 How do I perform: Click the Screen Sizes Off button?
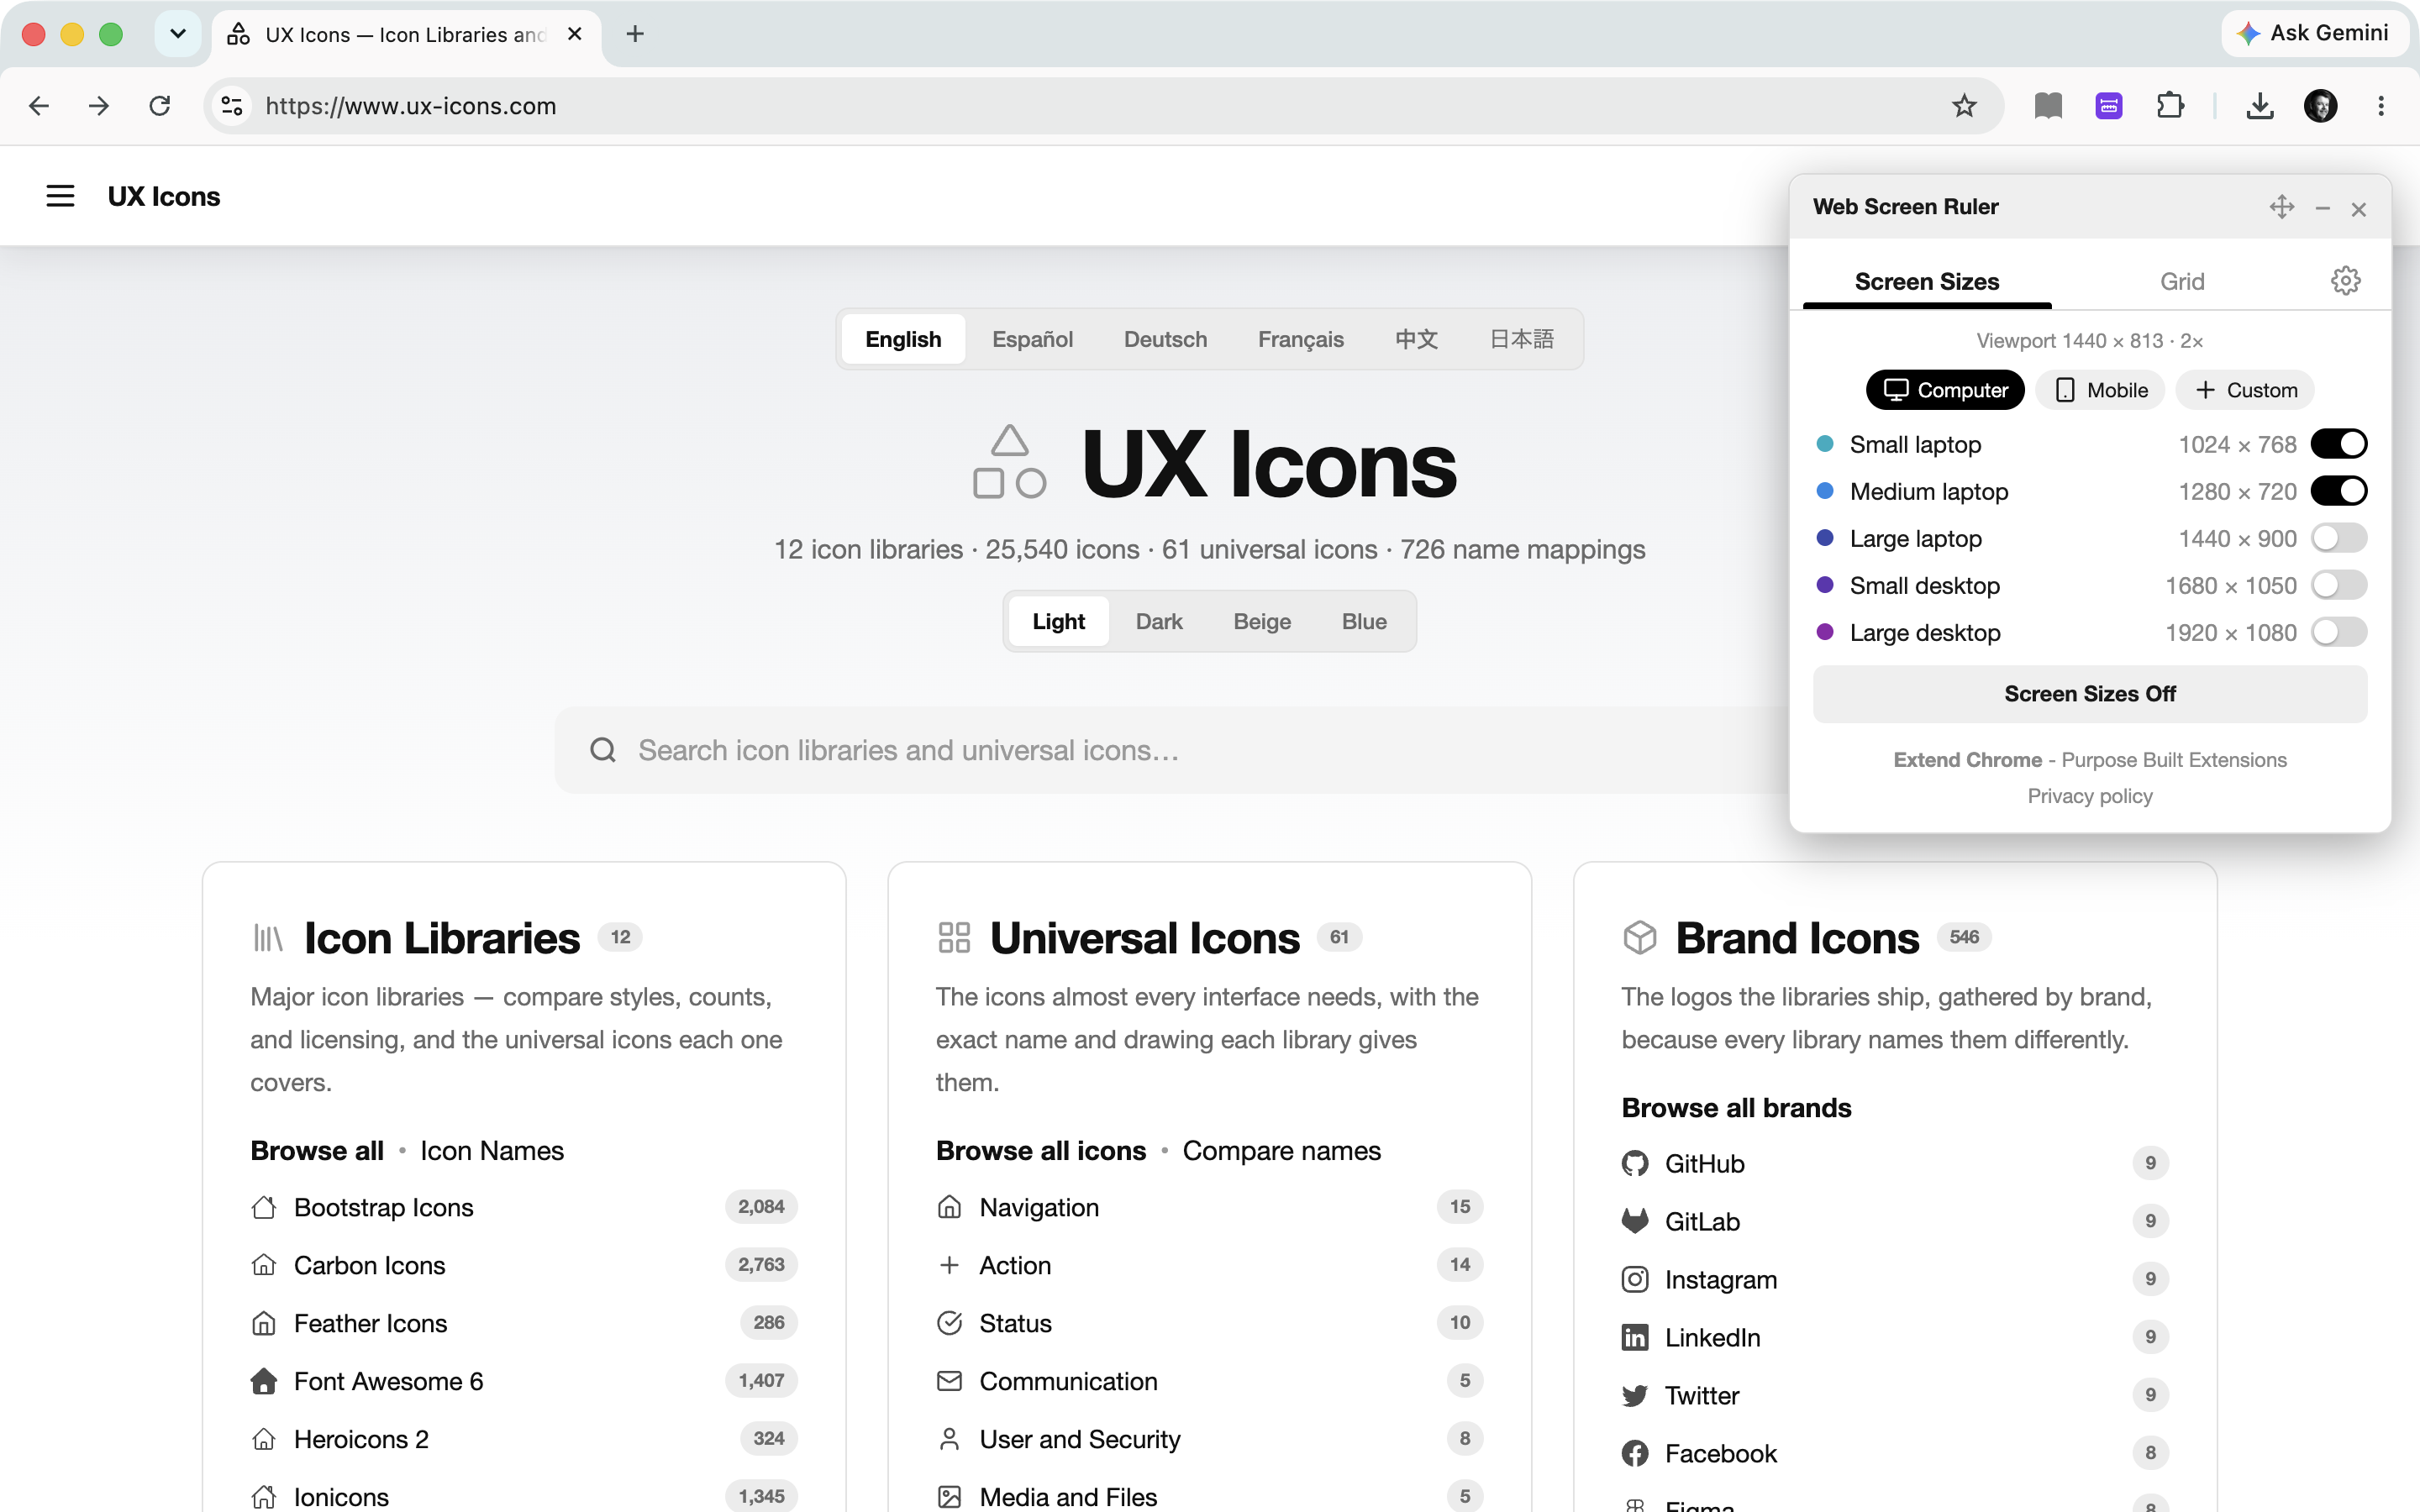pyautogui.click(x=2089, y=694)
